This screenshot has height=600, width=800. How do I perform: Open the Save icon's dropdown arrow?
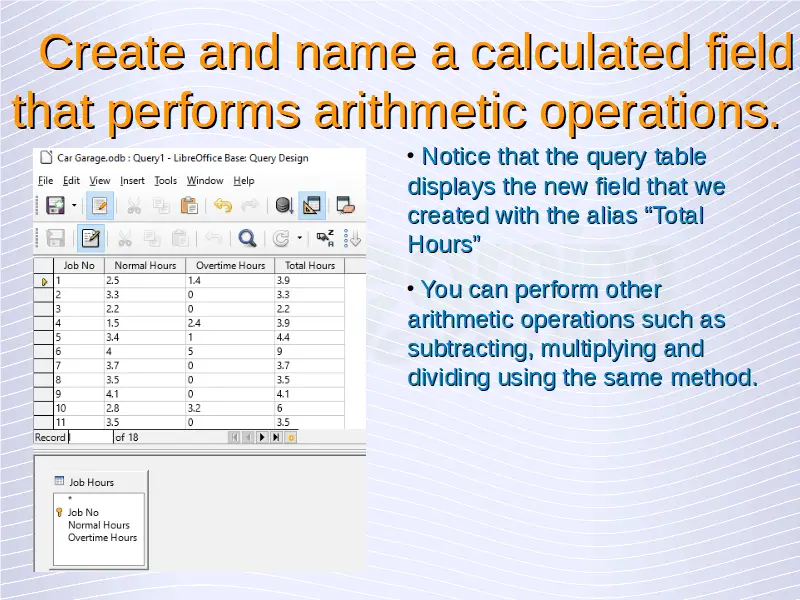click(74, 206)
